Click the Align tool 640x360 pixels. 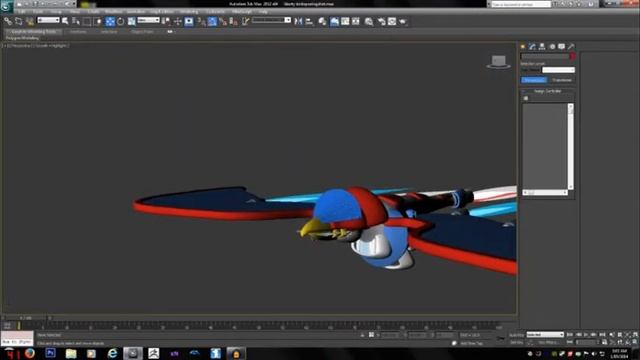(309, 21)
